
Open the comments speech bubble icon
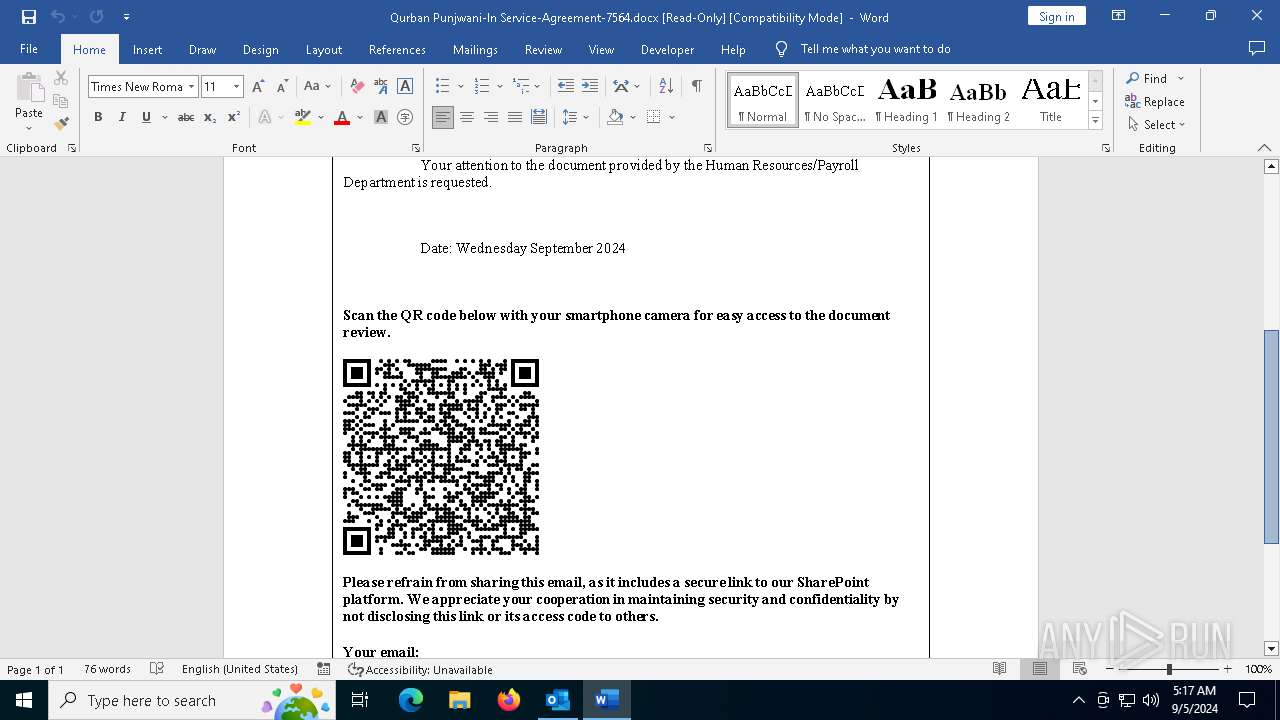[x=1257, y=48]
